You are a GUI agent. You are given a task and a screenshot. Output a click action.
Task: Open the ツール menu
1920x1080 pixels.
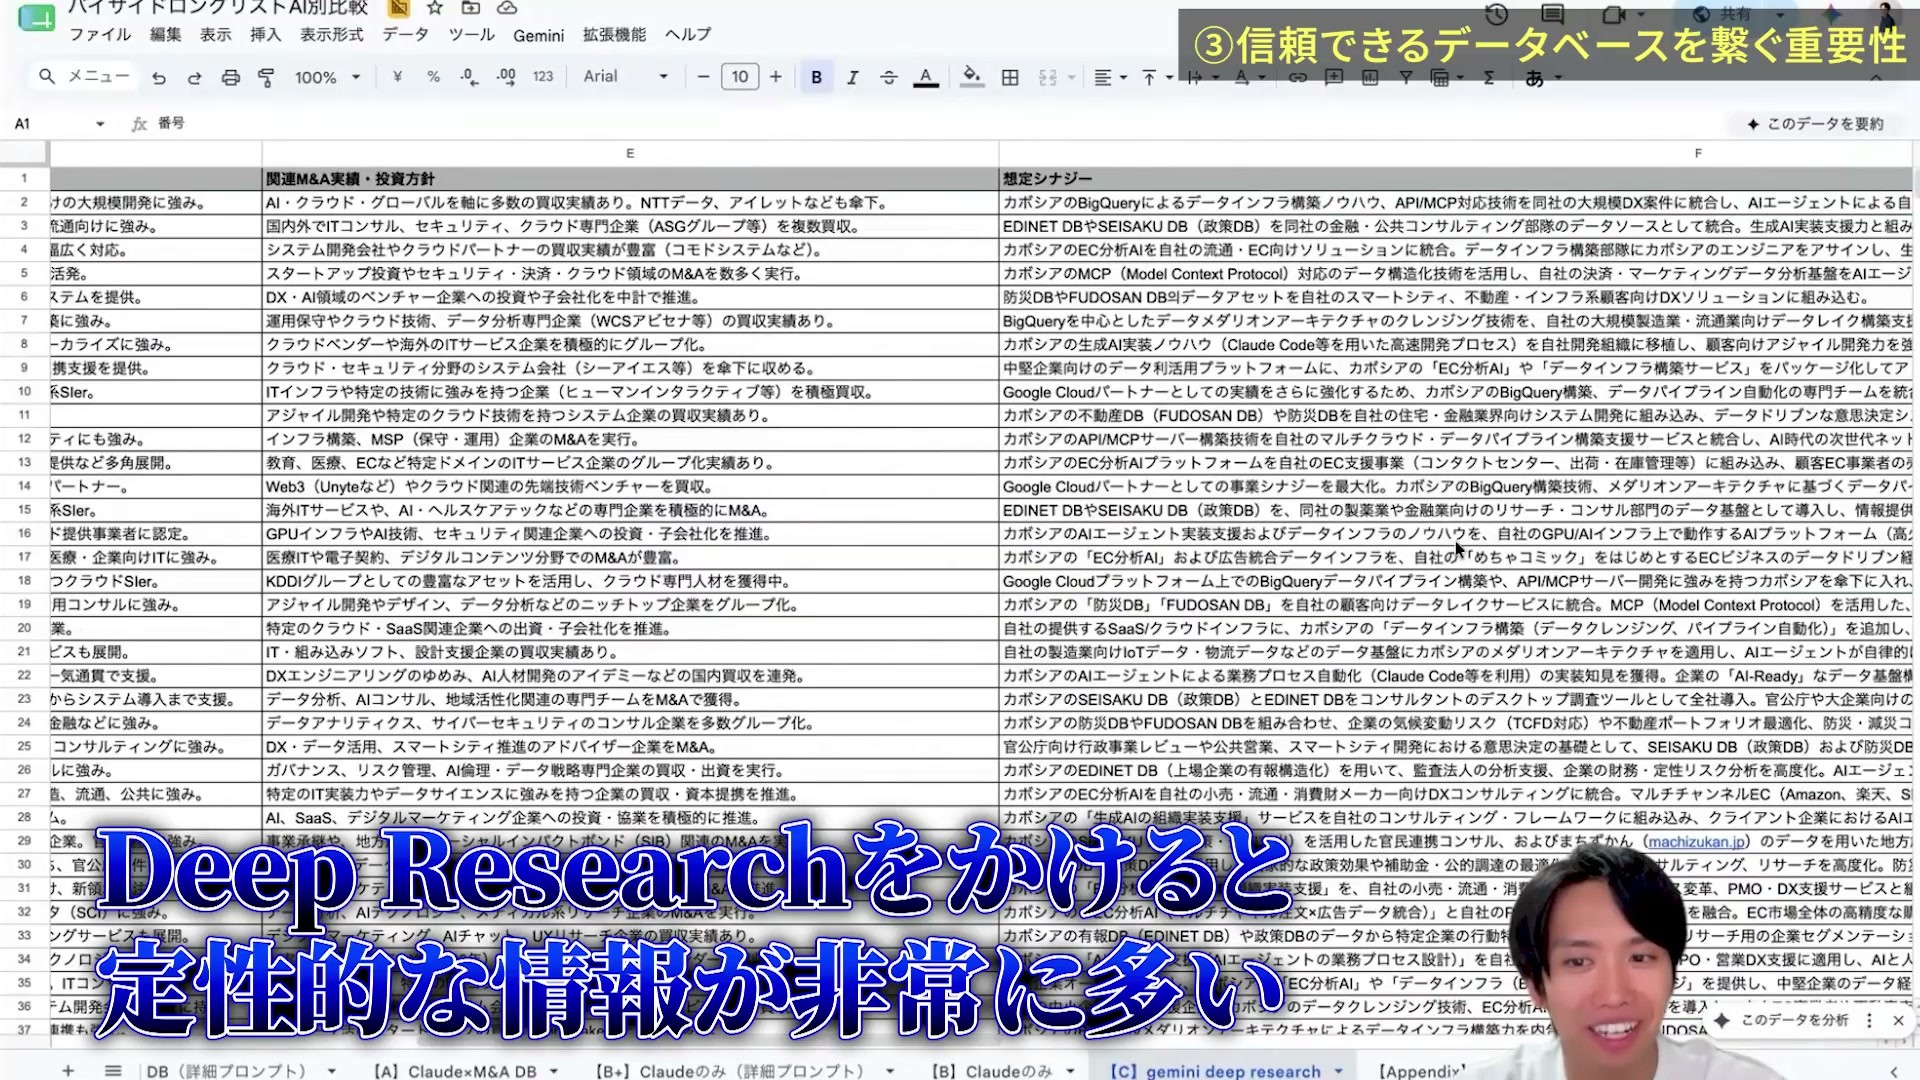(471, 34)
